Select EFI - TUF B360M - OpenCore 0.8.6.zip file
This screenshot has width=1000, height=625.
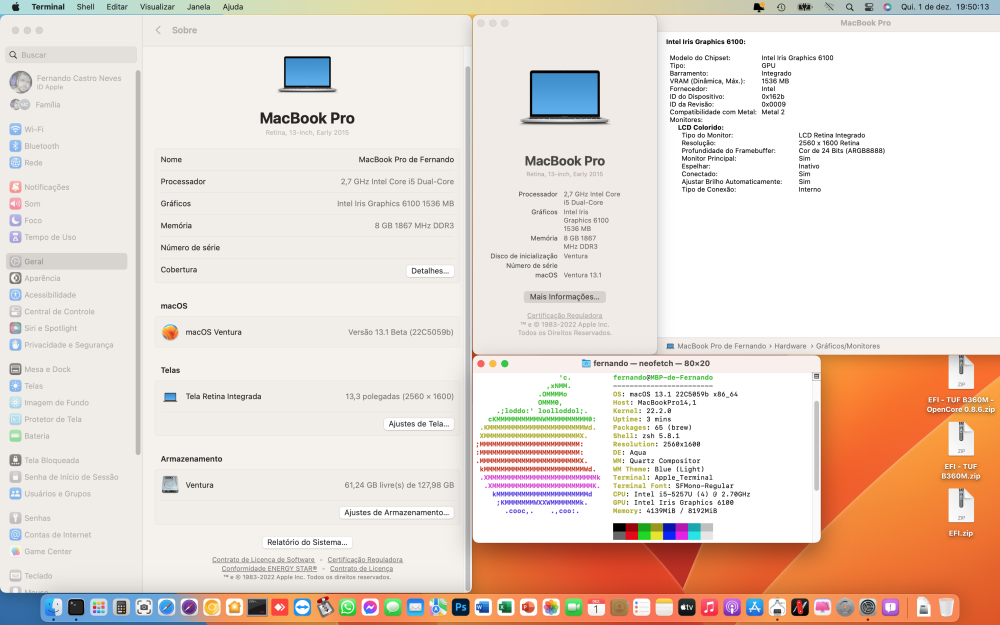pyautogui.click(x=960, y=383)
